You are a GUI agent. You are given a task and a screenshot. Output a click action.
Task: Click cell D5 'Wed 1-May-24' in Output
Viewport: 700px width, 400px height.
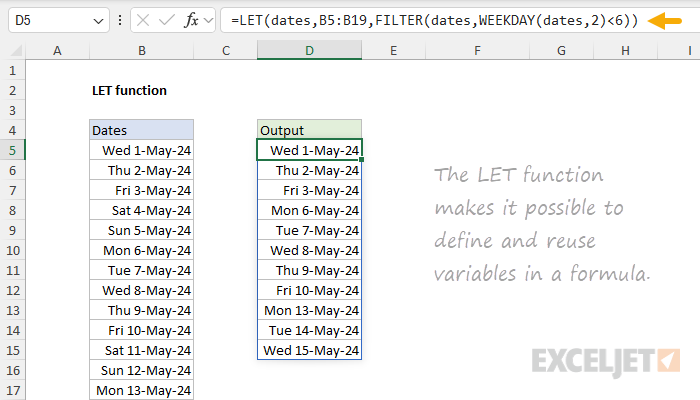[309, 150]
